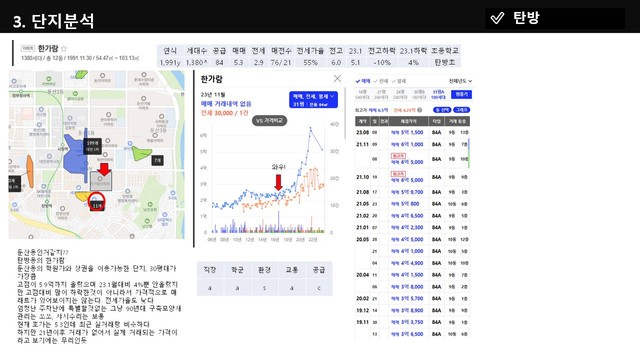Click the 타입 column header
The width and height of the screenshot is (640, 360).
[436, 121]
